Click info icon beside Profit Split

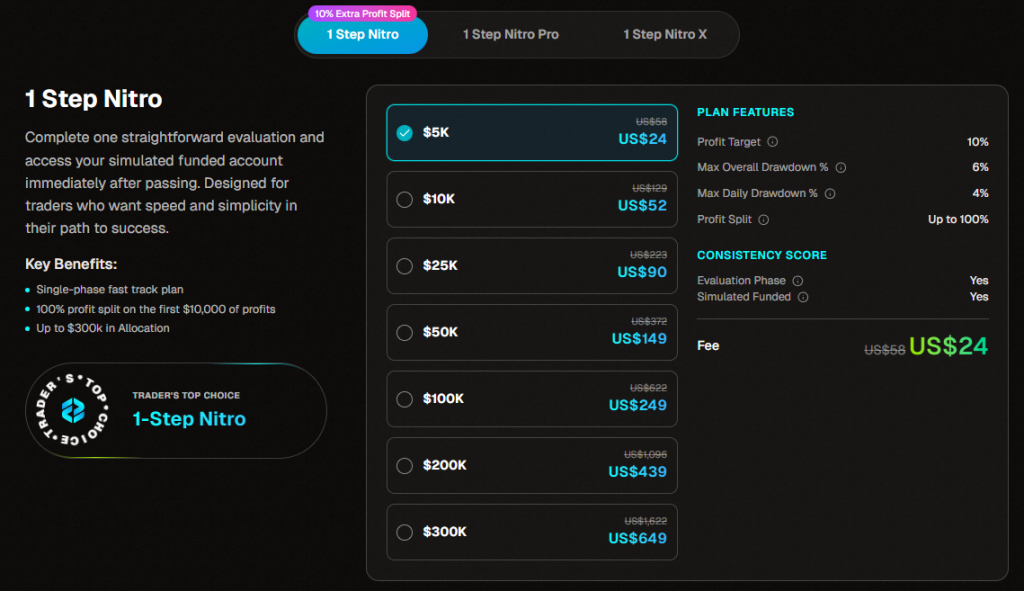pos(763,220)
